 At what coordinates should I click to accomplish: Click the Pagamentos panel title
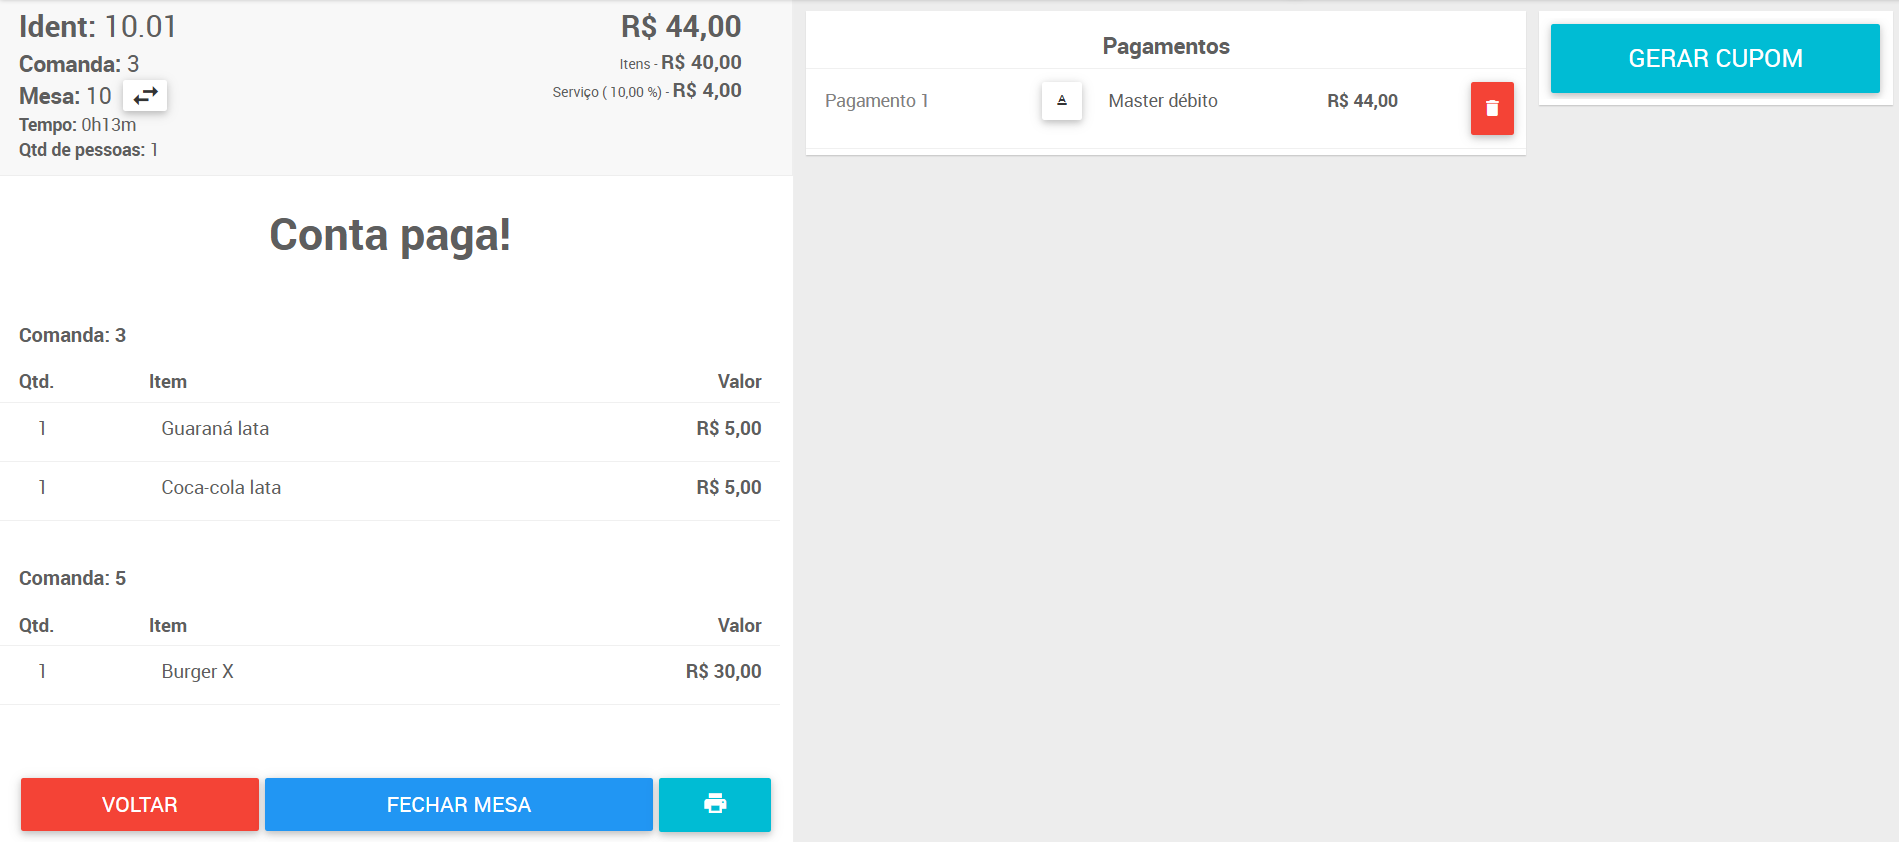coord(1166,46)
